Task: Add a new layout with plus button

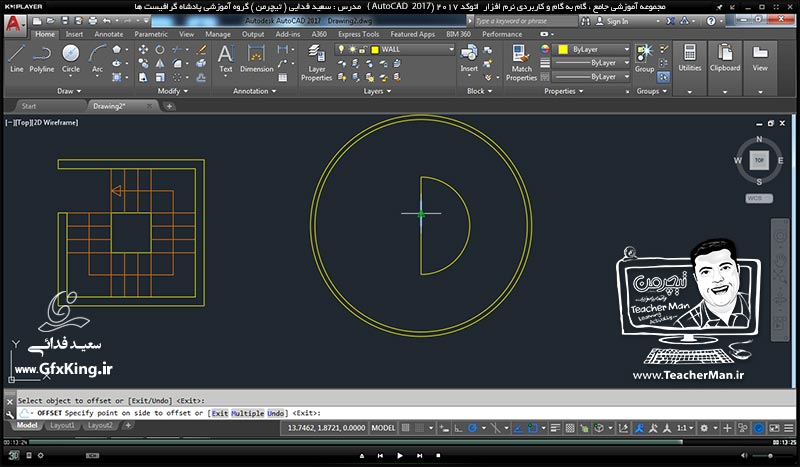Action: pyautogui.click(x=128, y=425)
